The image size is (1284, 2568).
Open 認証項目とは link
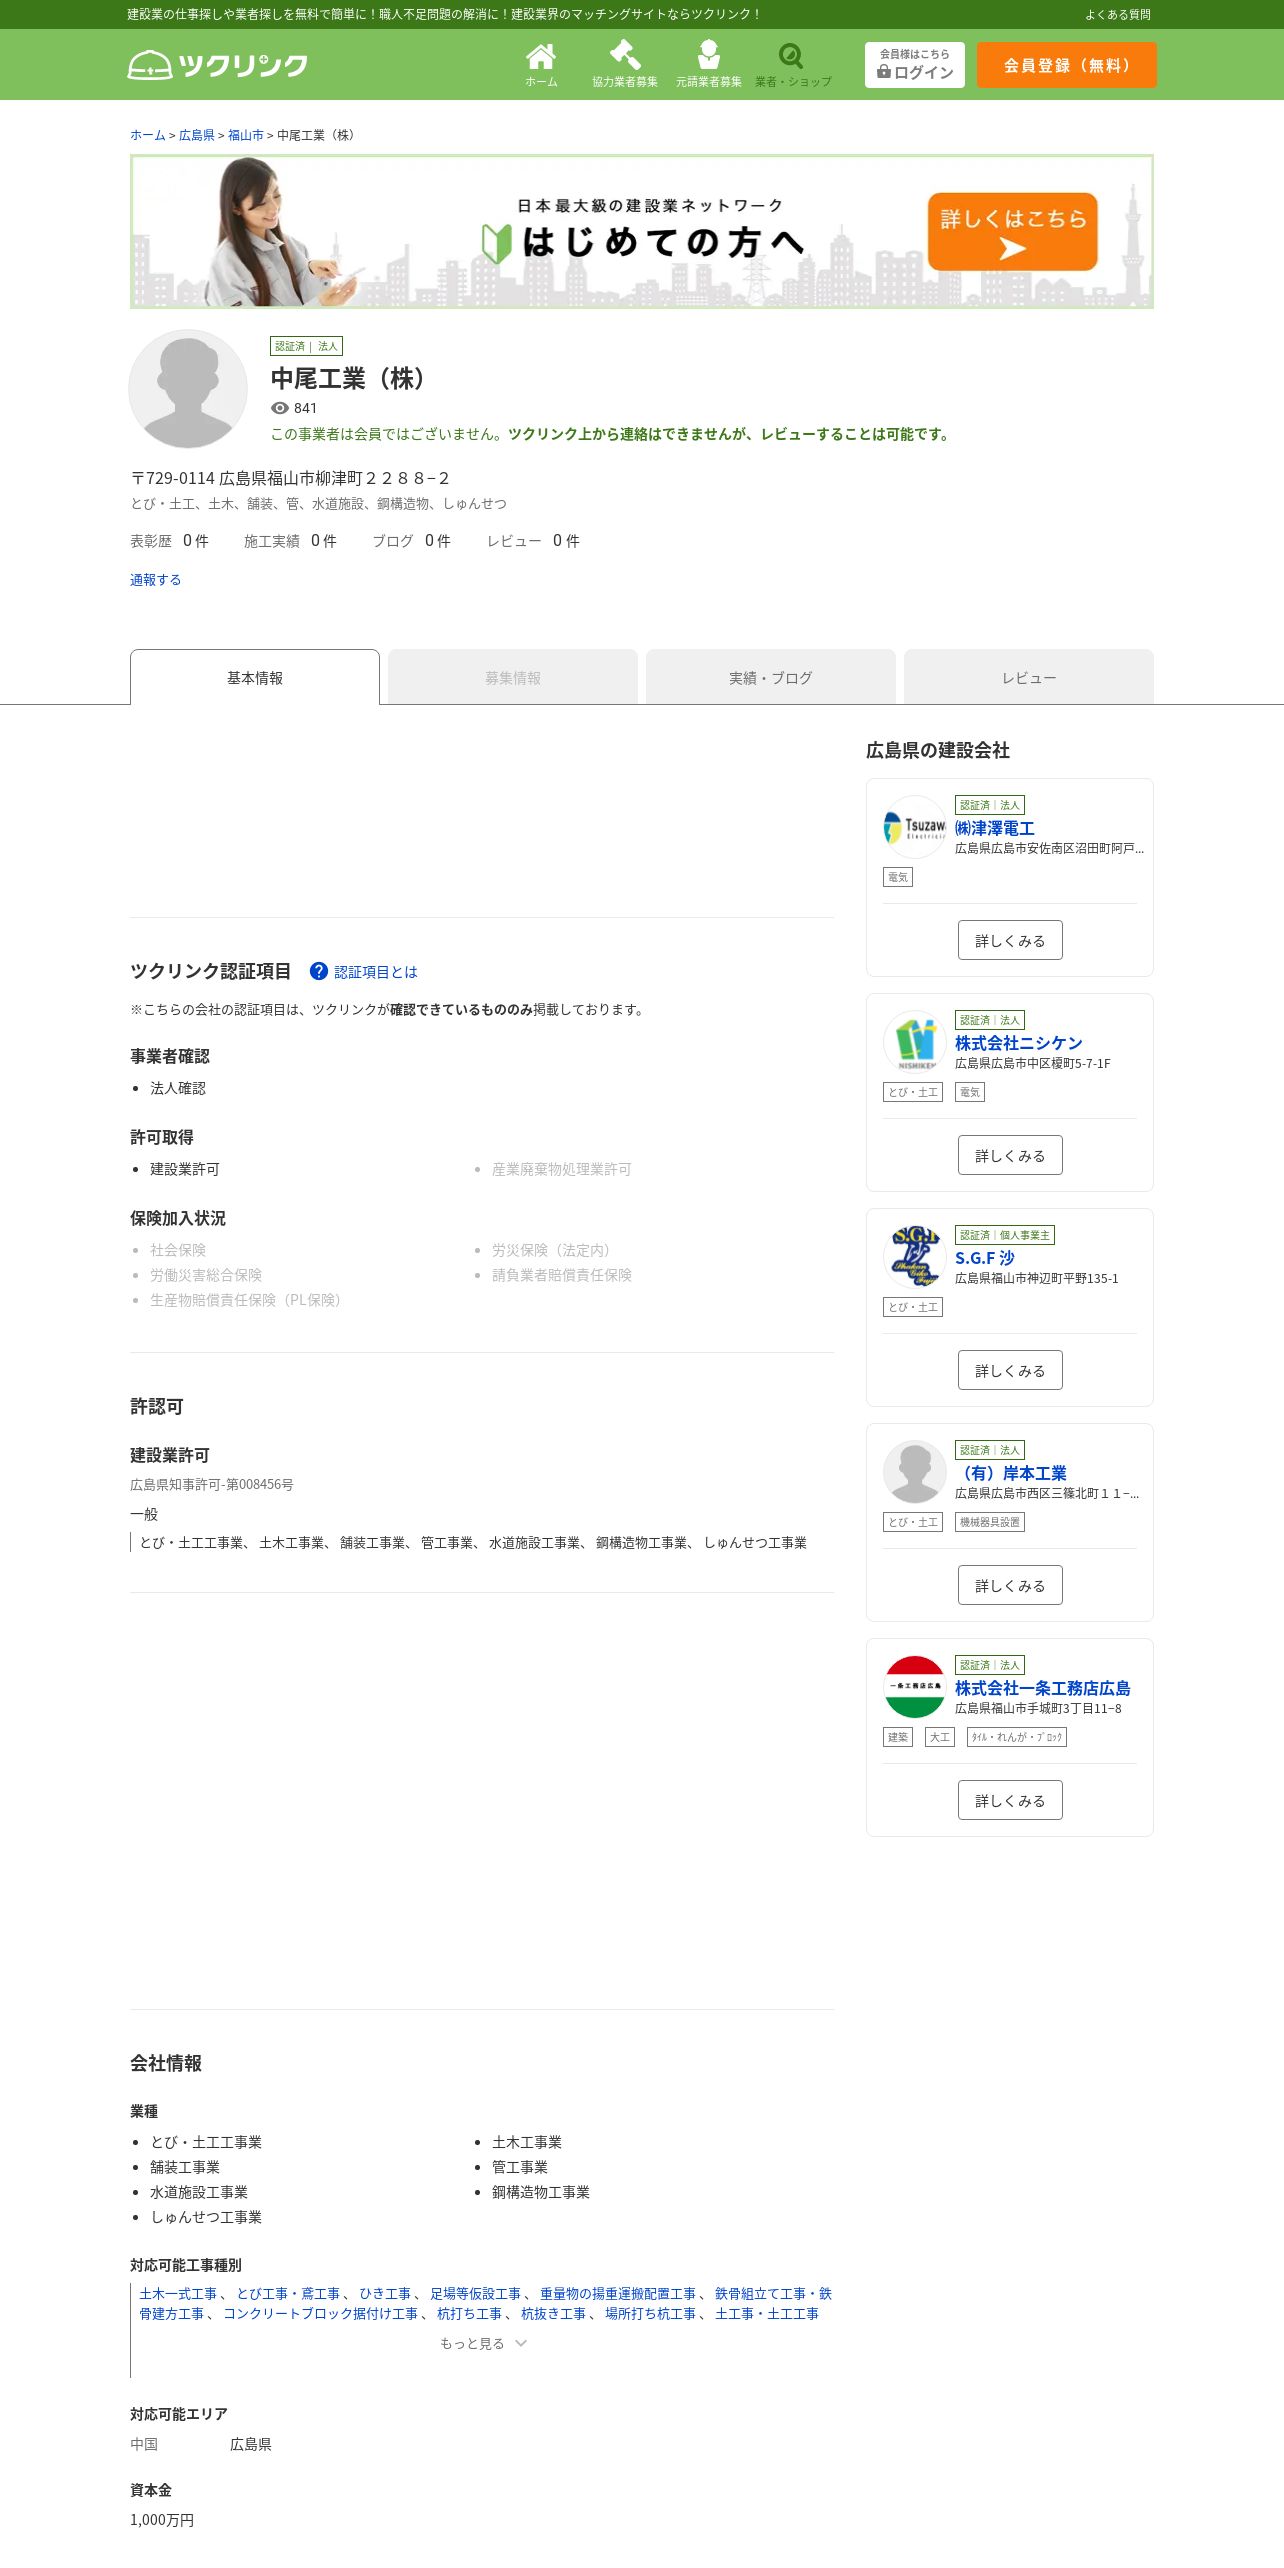(x=375, y=972)
